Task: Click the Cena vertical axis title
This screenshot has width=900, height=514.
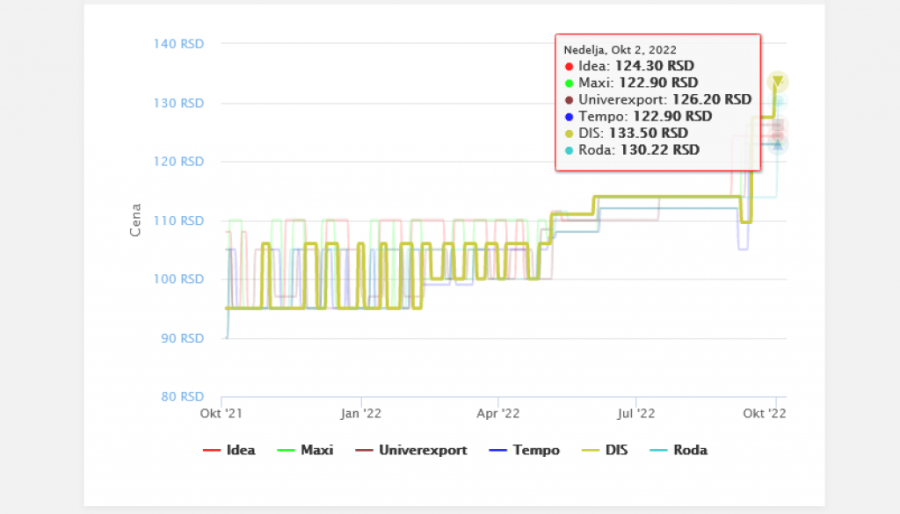Action: pyautogui.click(x=136, y=220)
